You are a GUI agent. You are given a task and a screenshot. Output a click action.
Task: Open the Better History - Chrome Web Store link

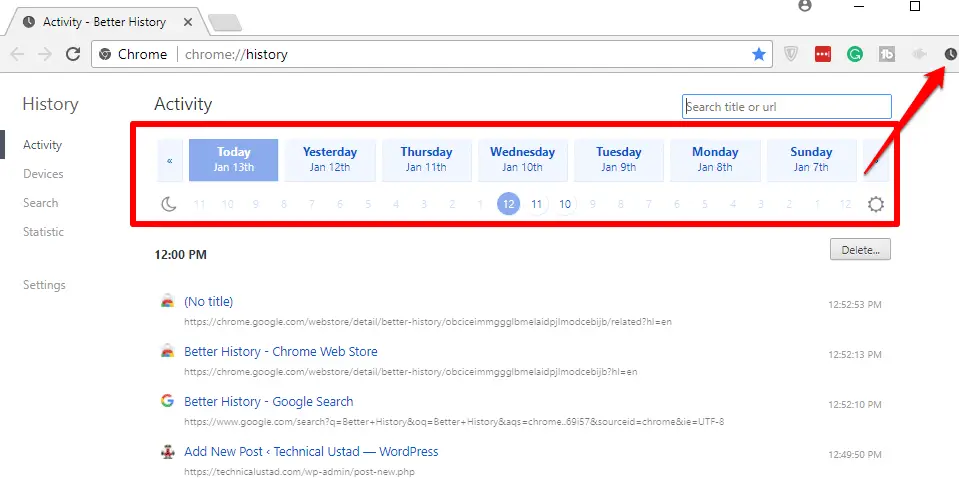click(281, 351)
